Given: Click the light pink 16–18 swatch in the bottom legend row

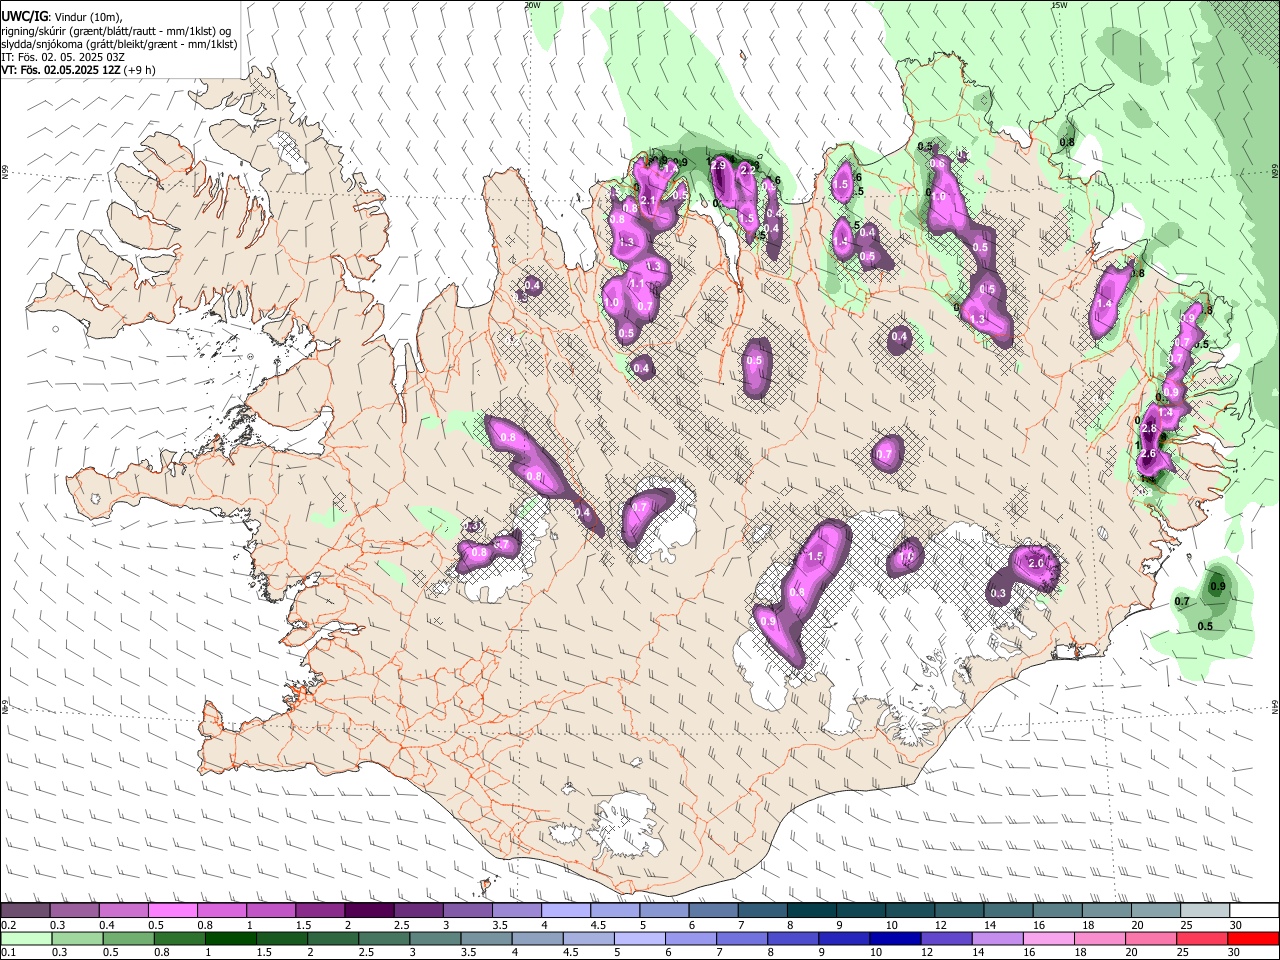Looking at the screenshot, I should (1049, 939).
